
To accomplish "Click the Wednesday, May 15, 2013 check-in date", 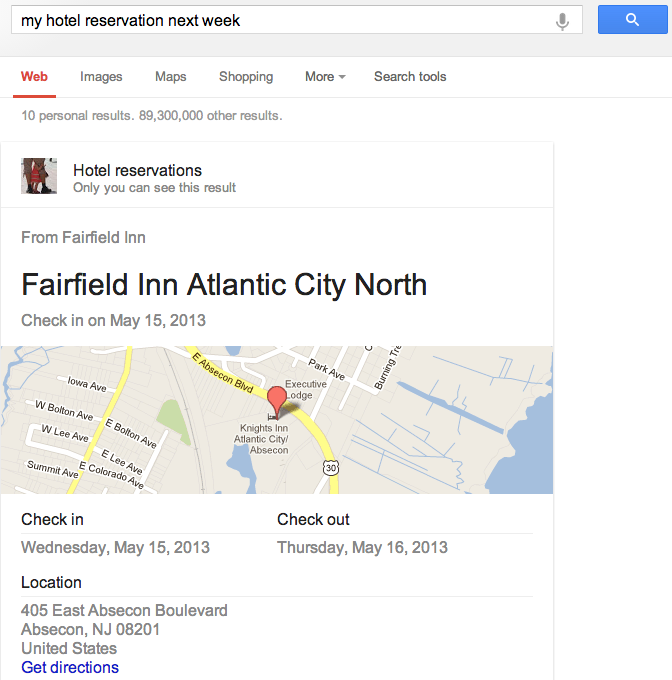I will click(115, 548).
